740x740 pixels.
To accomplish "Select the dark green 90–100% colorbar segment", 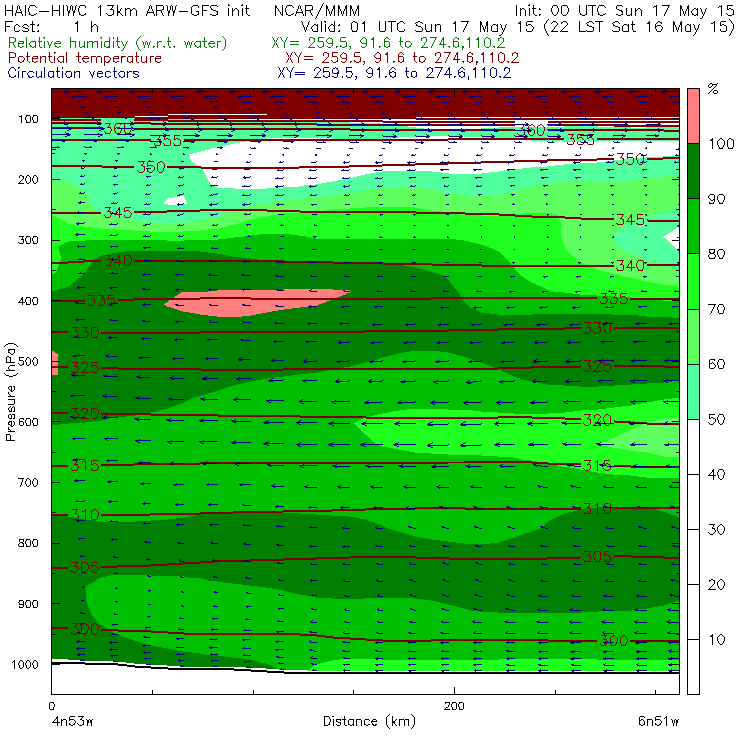I will [x=693, y=171].
